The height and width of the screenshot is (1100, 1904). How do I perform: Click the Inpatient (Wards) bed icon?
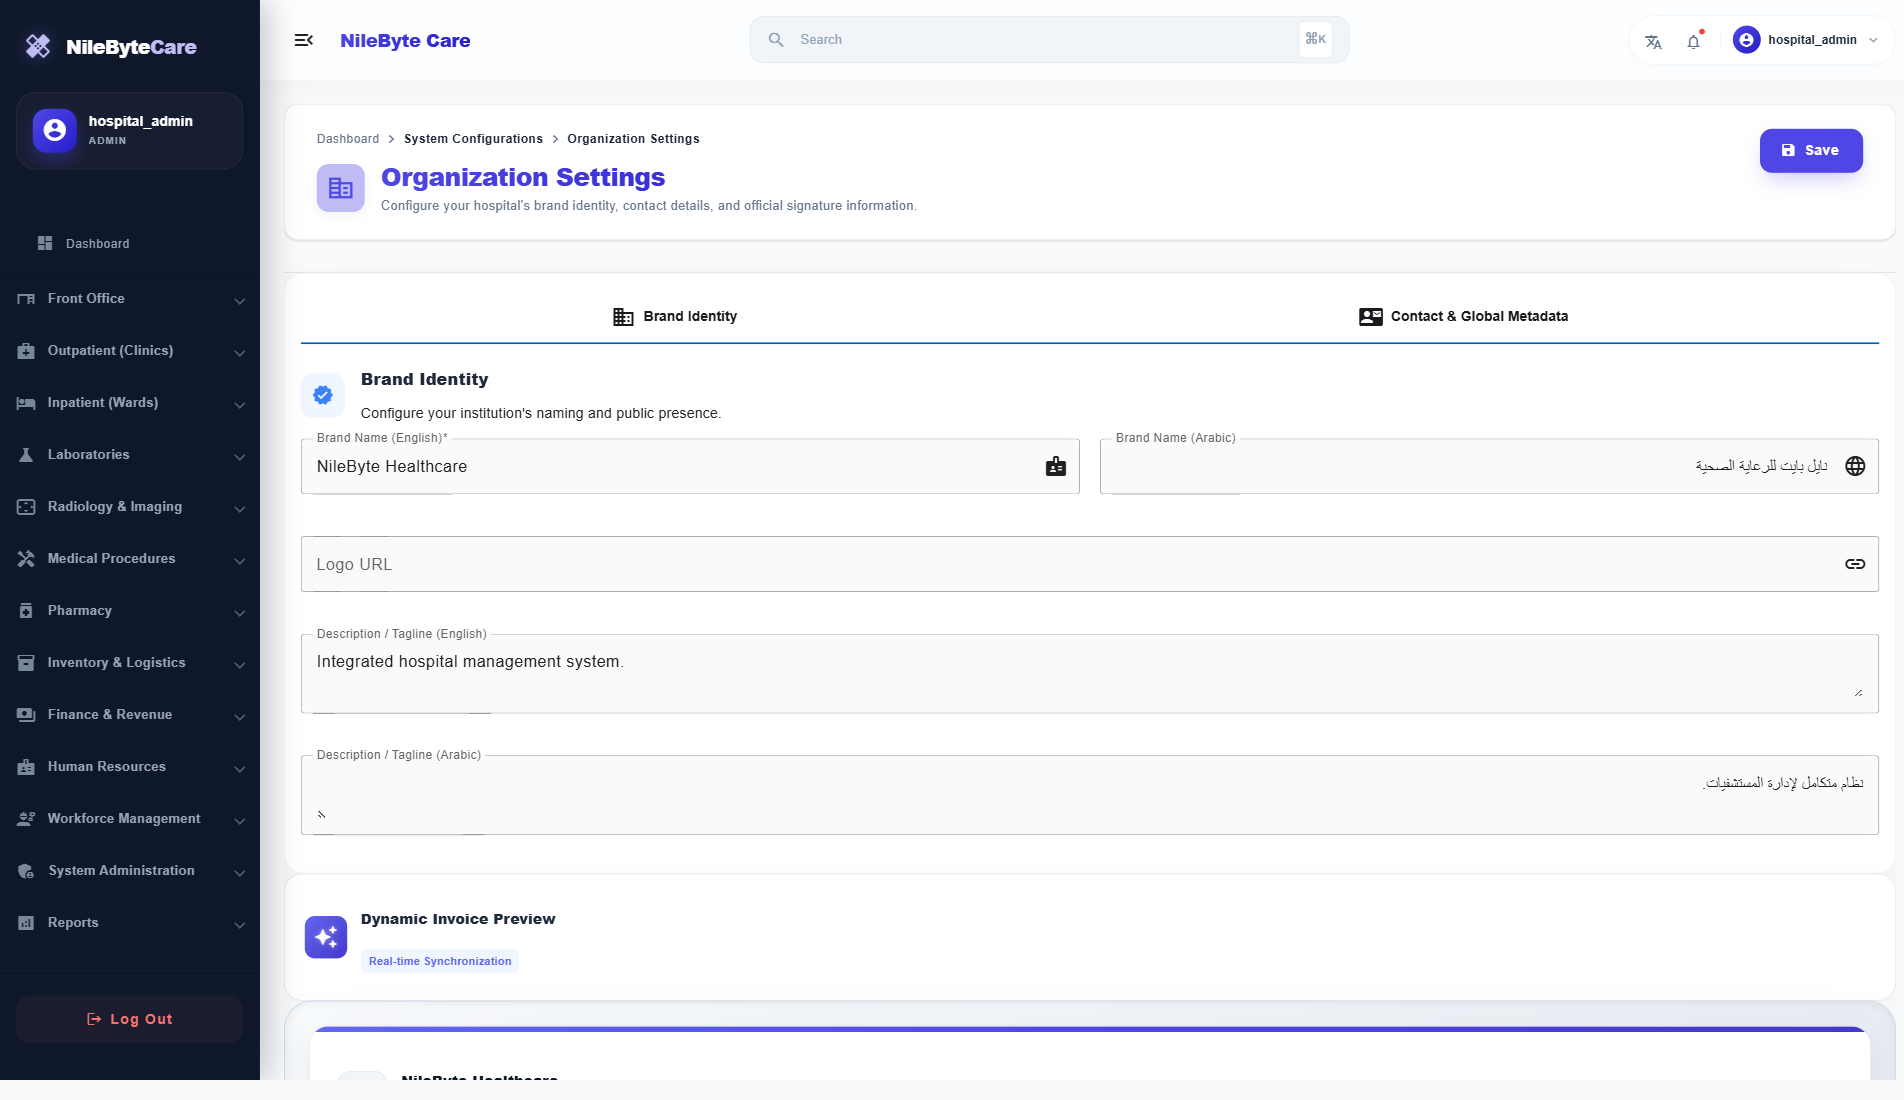26,403
